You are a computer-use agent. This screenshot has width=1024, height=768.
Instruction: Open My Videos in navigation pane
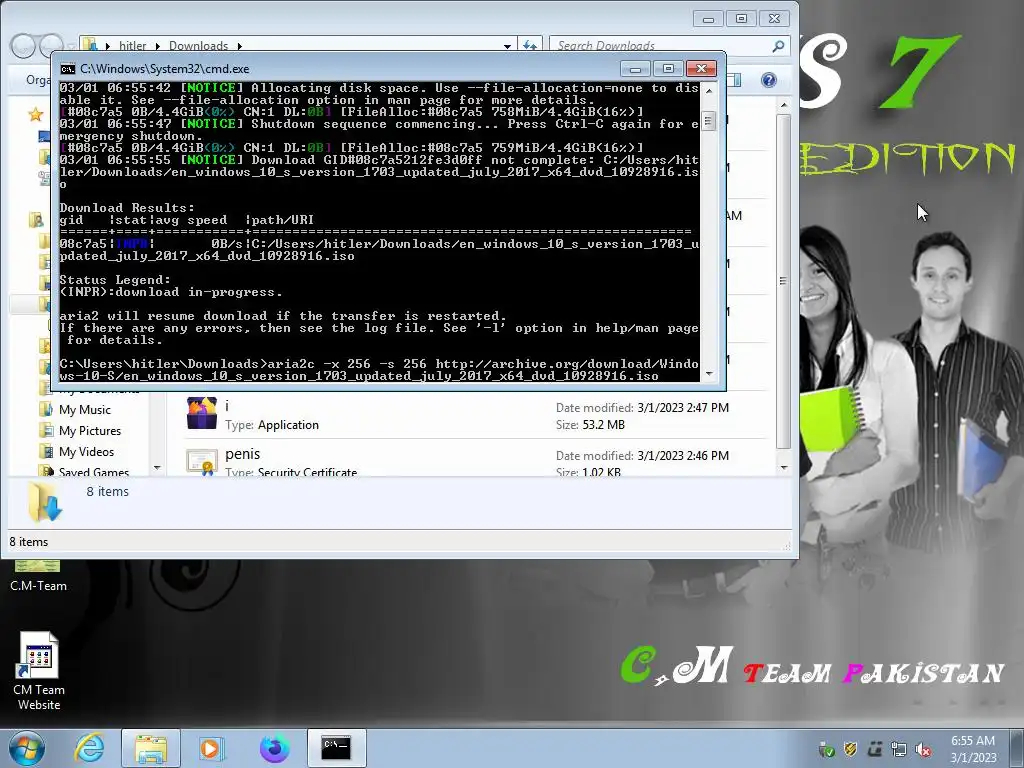coord(86,451)
